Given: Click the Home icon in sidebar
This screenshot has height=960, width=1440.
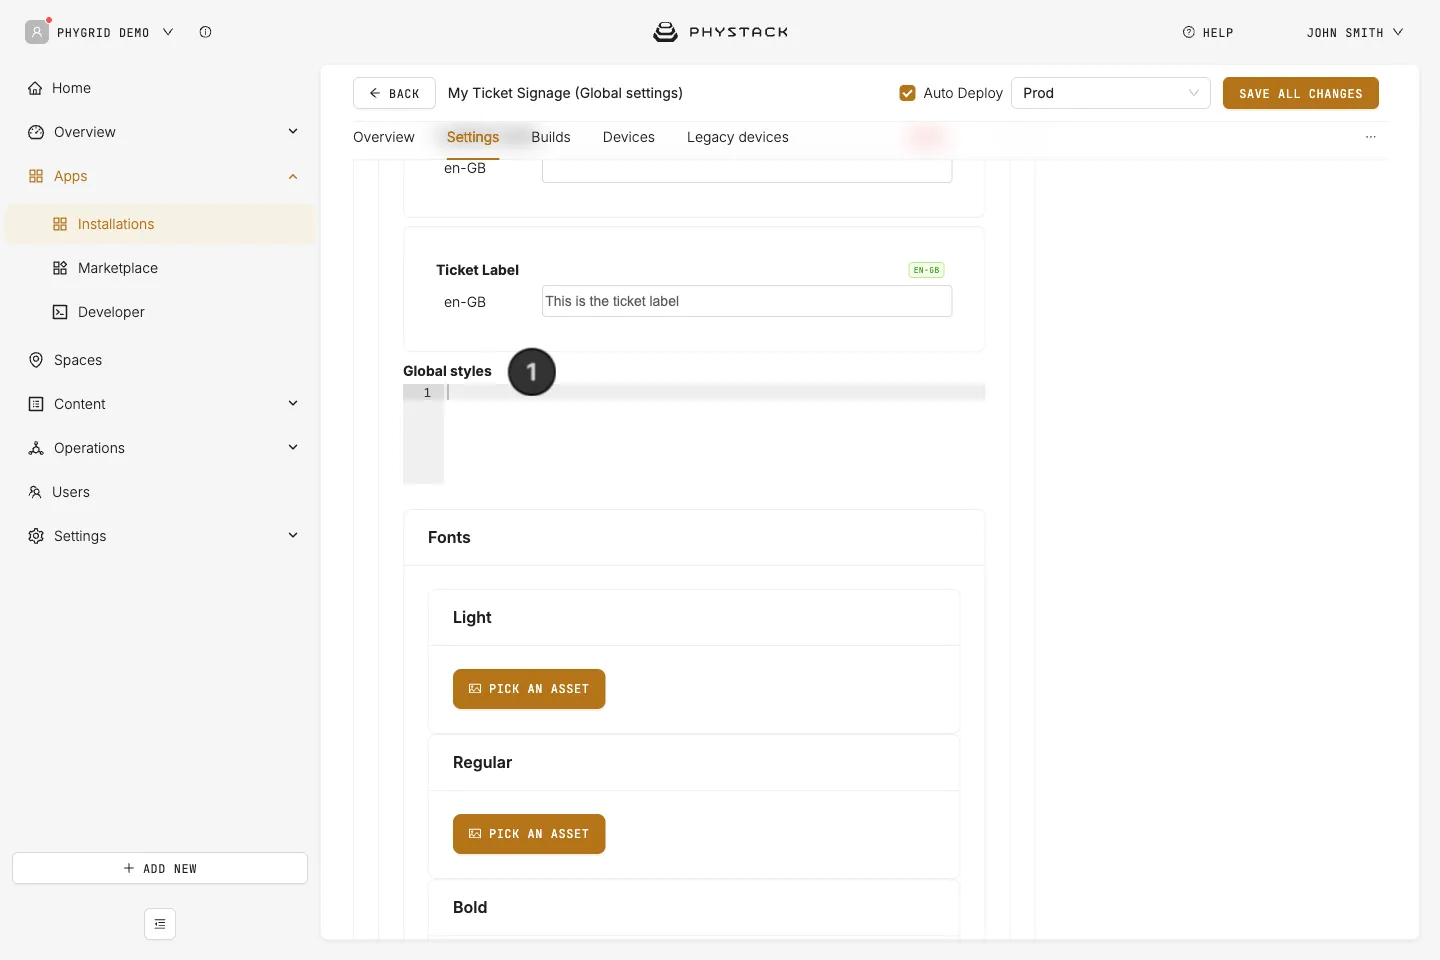Looking at the screenshot, I should (x=35, y=88).
